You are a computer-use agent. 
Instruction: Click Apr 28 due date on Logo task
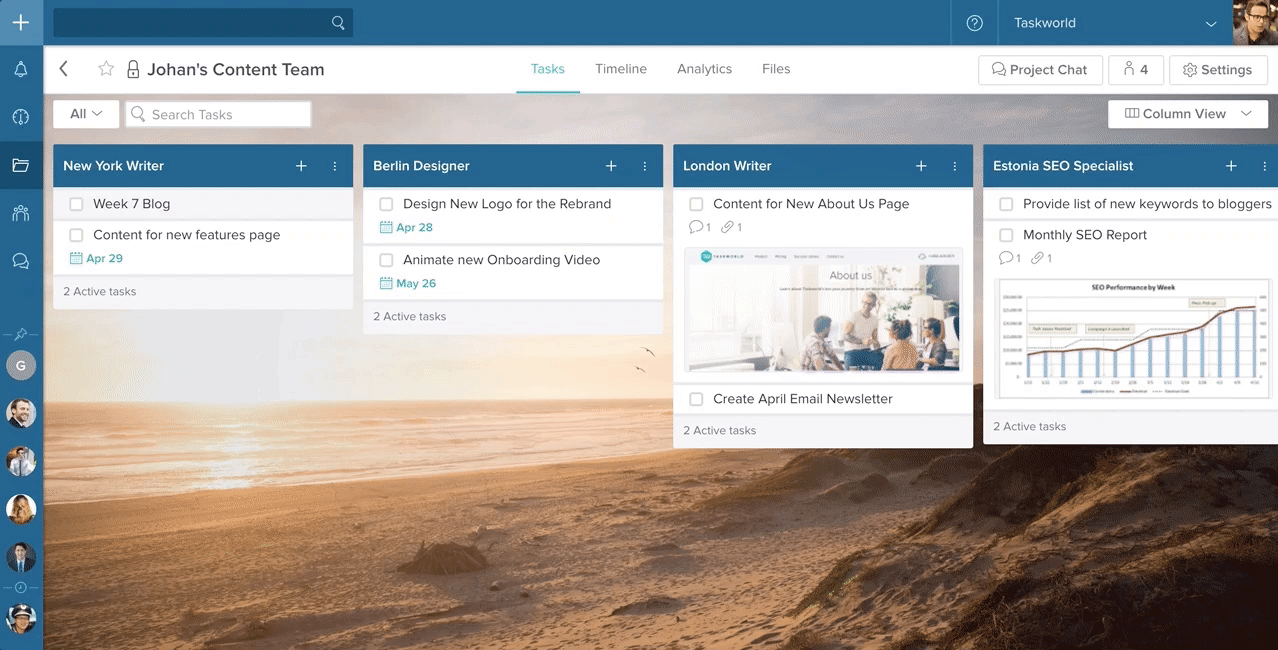(x=406, y=227)
